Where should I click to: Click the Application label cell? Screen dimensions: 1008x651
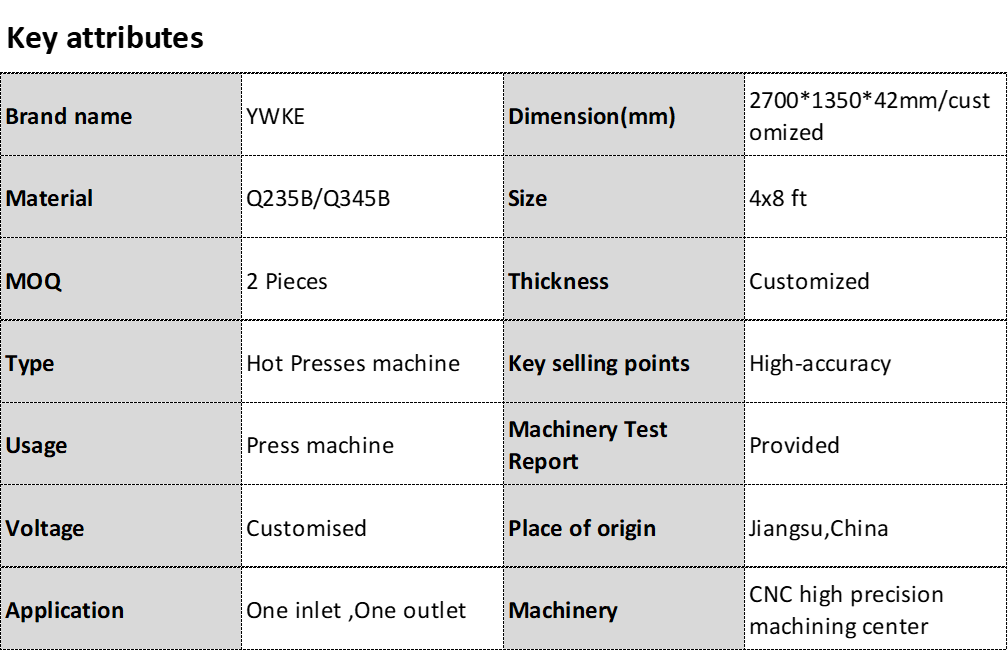point(120,609)
